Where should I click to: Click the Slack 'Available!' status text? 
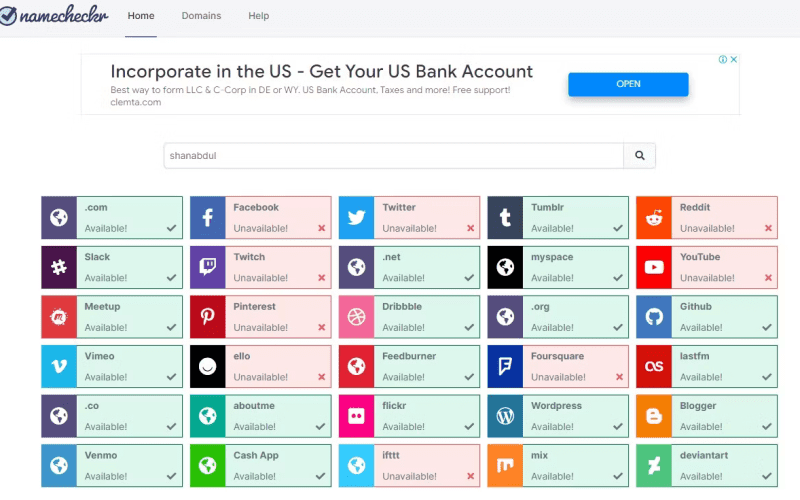(106, 278)
